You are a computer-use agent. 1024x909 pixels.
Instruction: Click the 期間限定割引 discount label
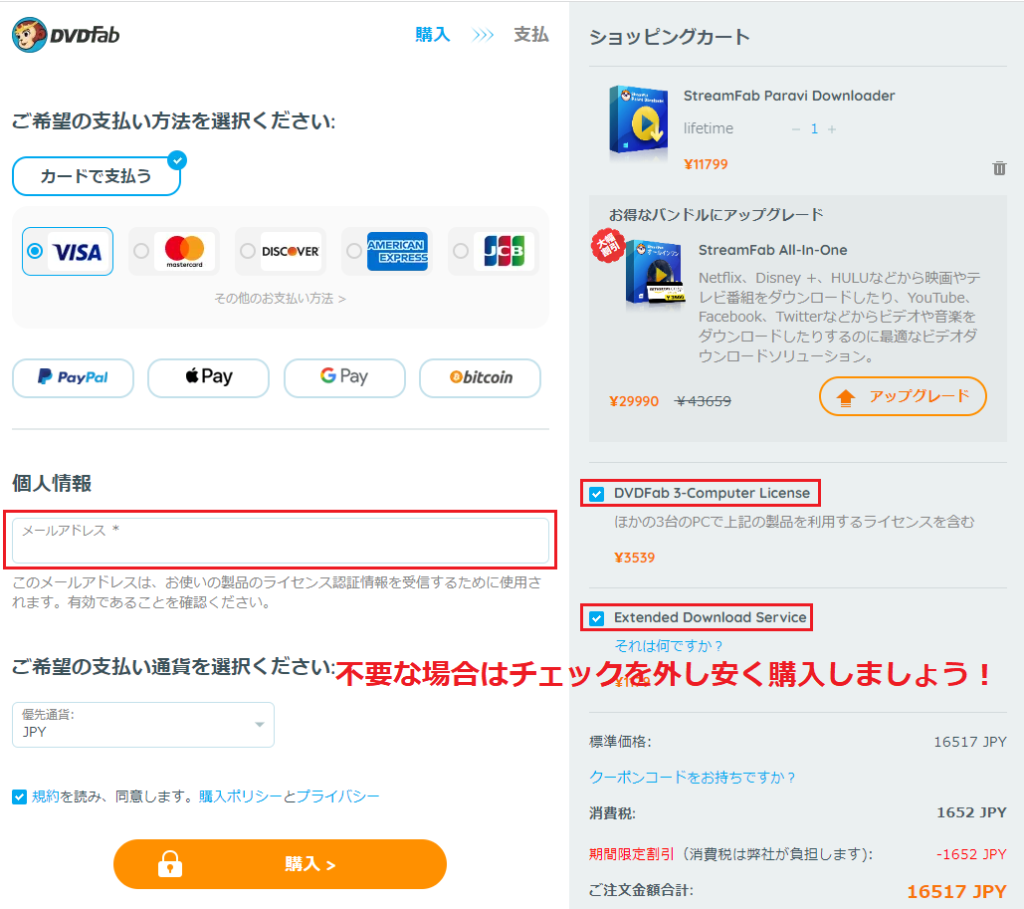coord(631,854)
